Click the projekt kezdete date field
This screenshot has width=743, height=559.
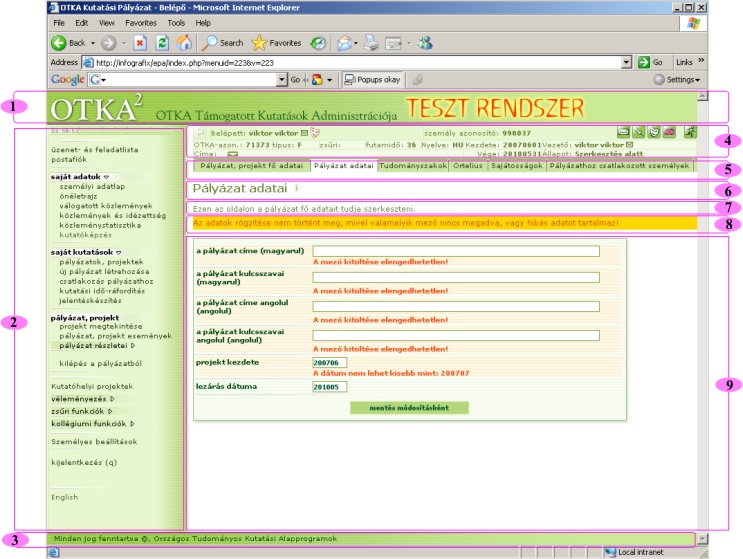[x=329, y=362]
